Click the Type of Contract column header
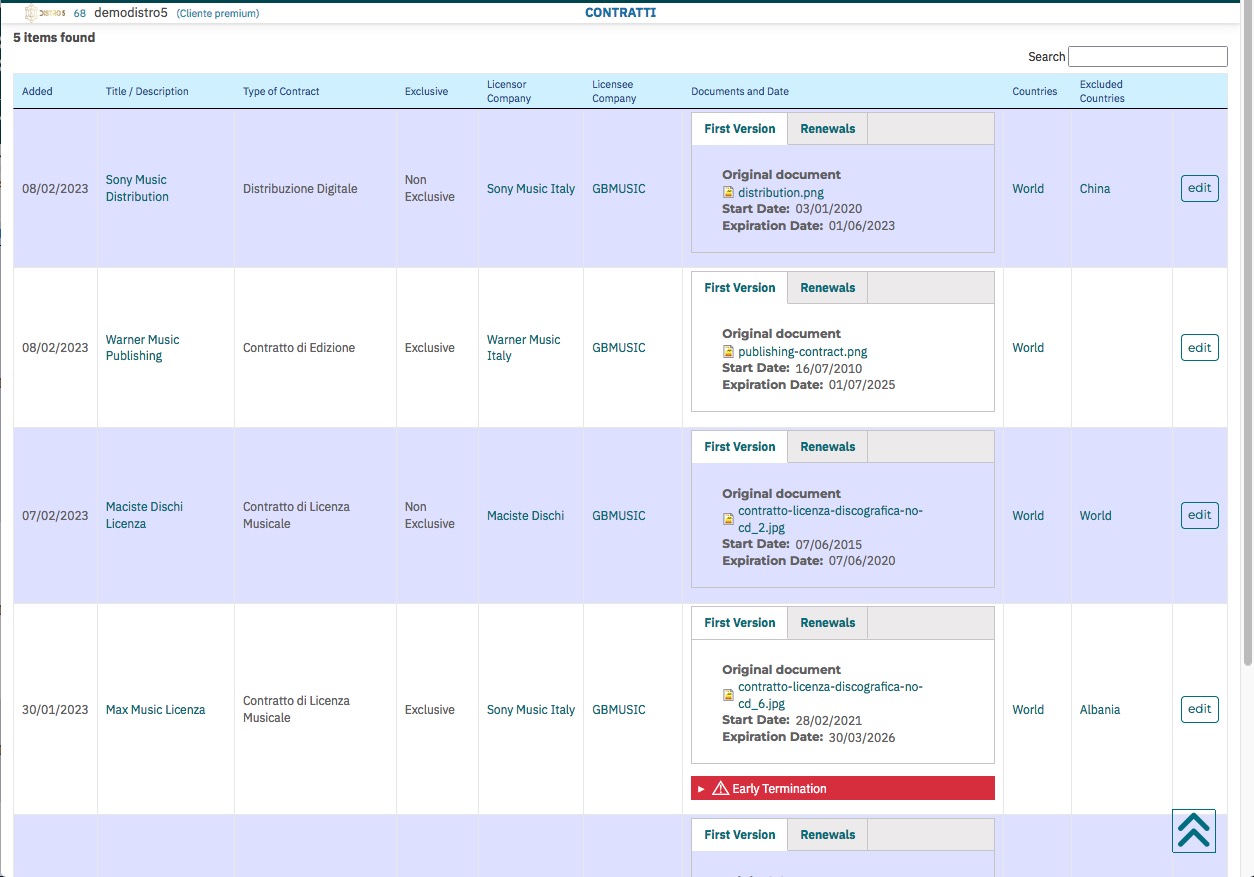The height and width of the screenshot is (877, 1254). 281,91
